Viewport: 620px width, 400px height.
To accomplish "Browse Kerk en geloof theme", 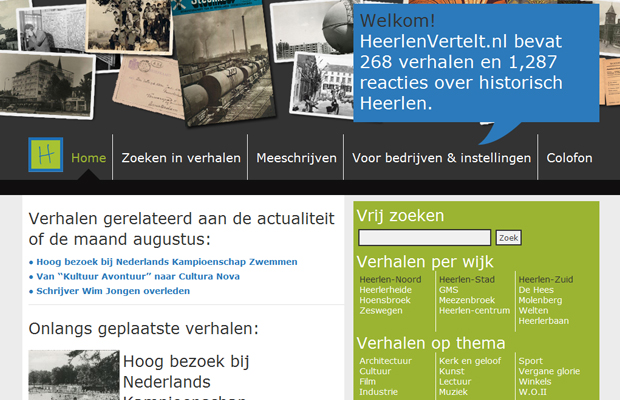I will point(470,361).
